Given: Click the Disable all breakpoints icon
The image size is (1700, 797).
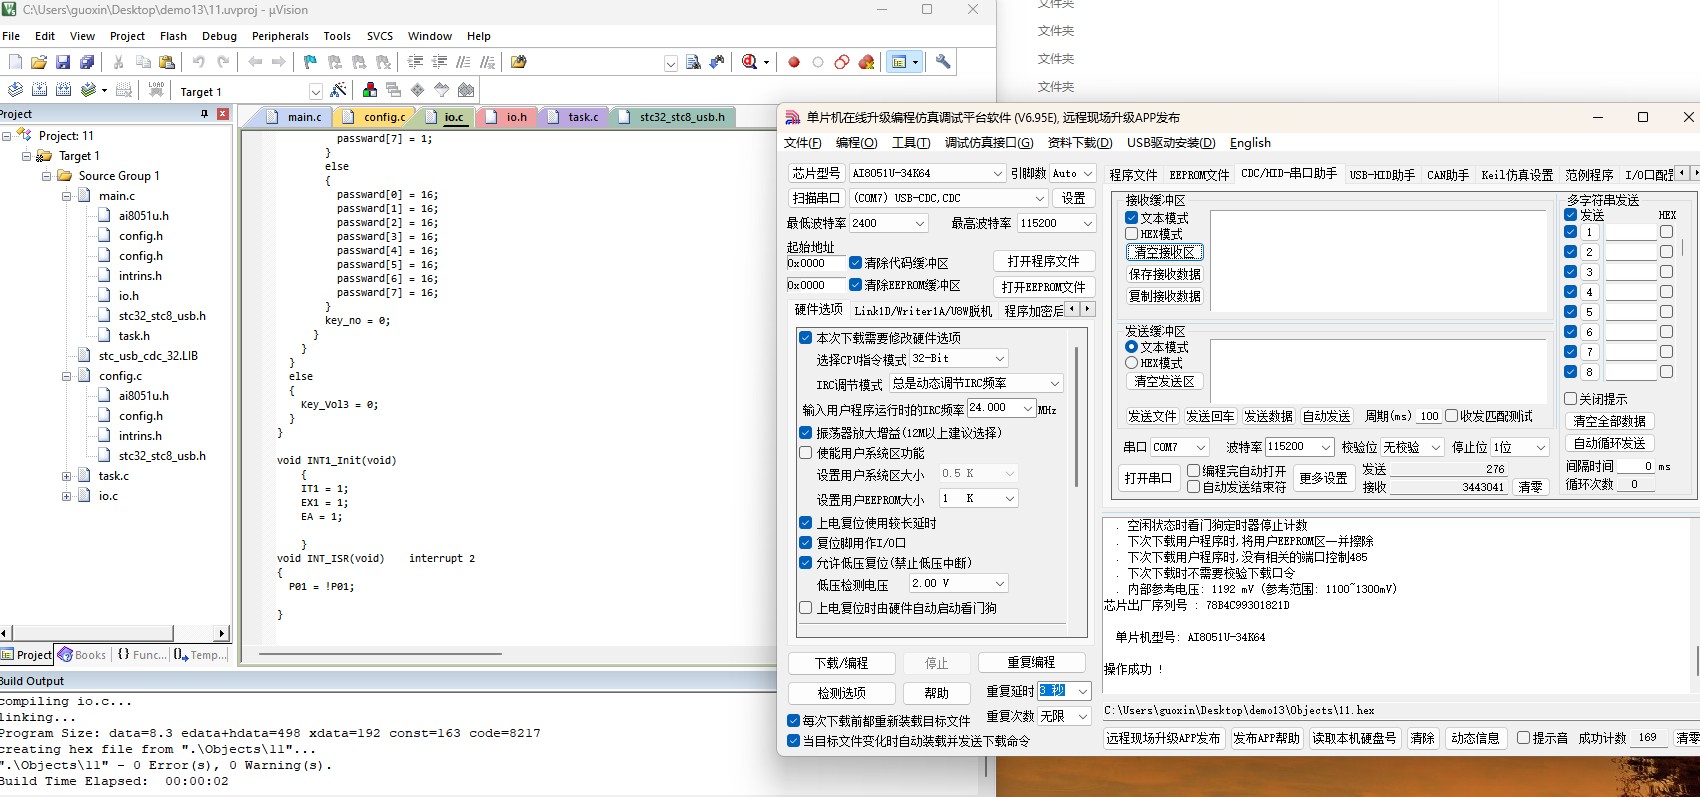Looking at the screenshot, I should pyautogui.click(x=842, y=62).
